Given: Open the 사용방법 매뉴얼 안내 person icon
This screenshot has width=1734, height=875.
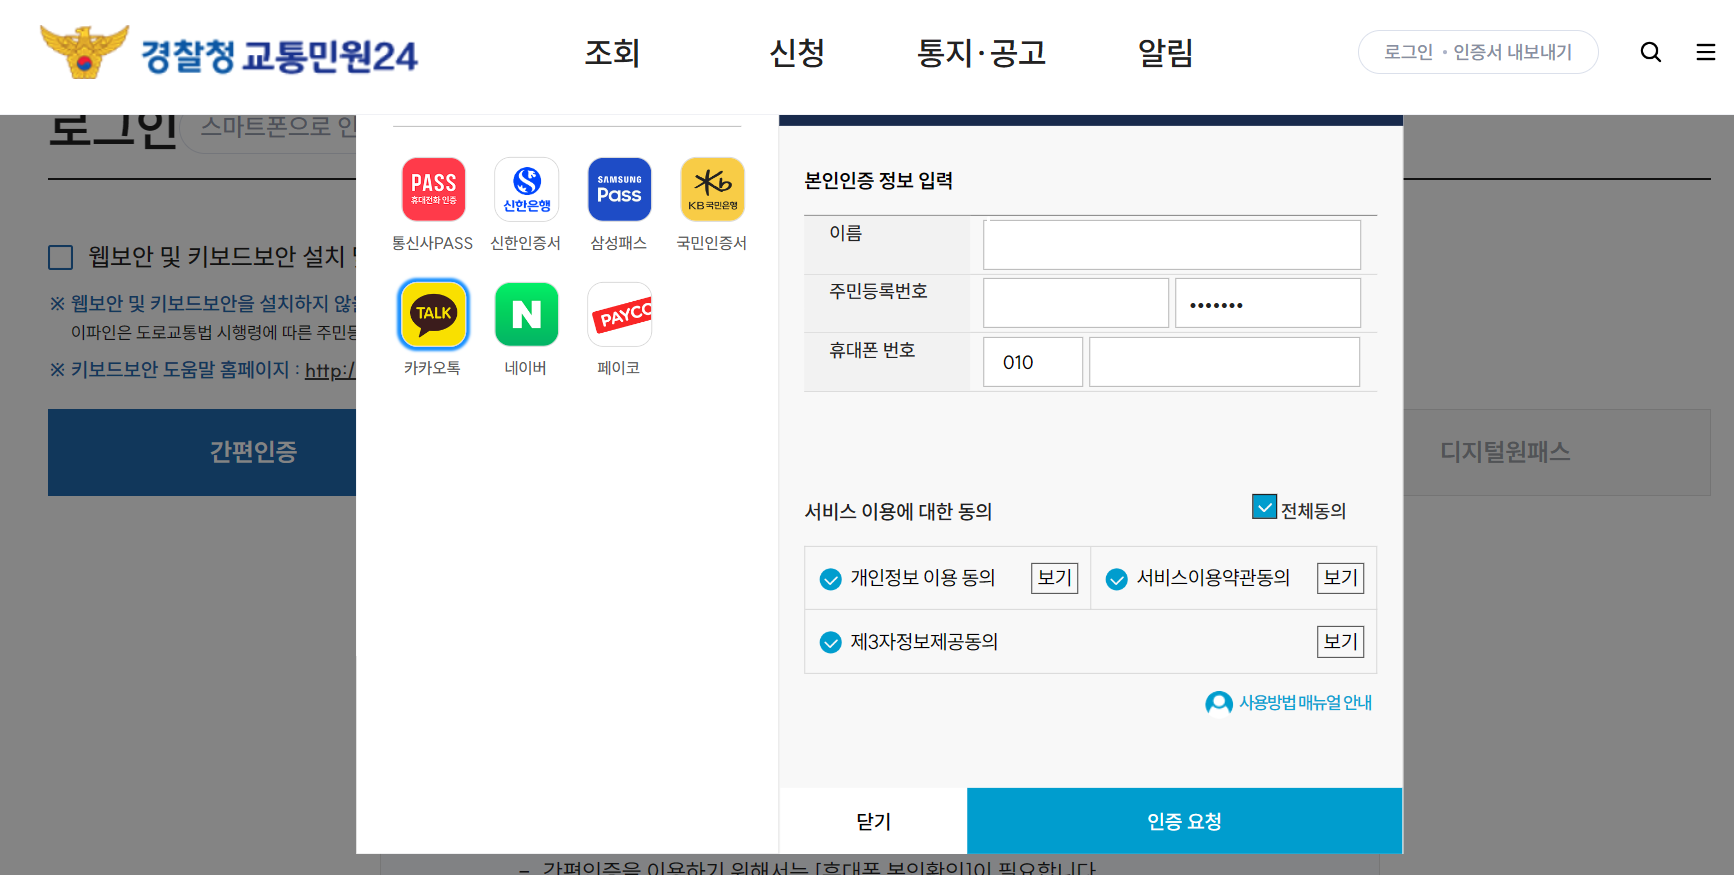Looking at the screenshot, I should point(1219,703).
